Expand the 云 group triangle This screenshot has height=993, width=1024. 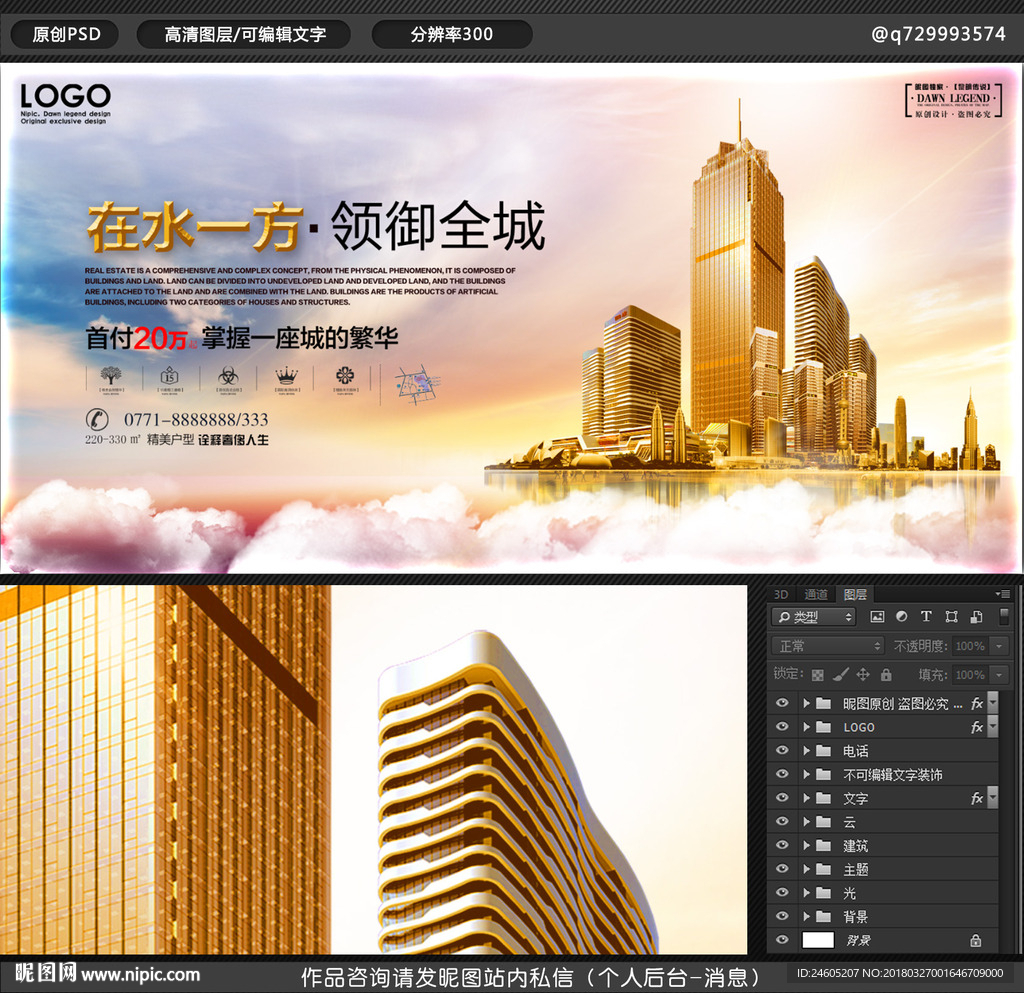coord(807,822)
